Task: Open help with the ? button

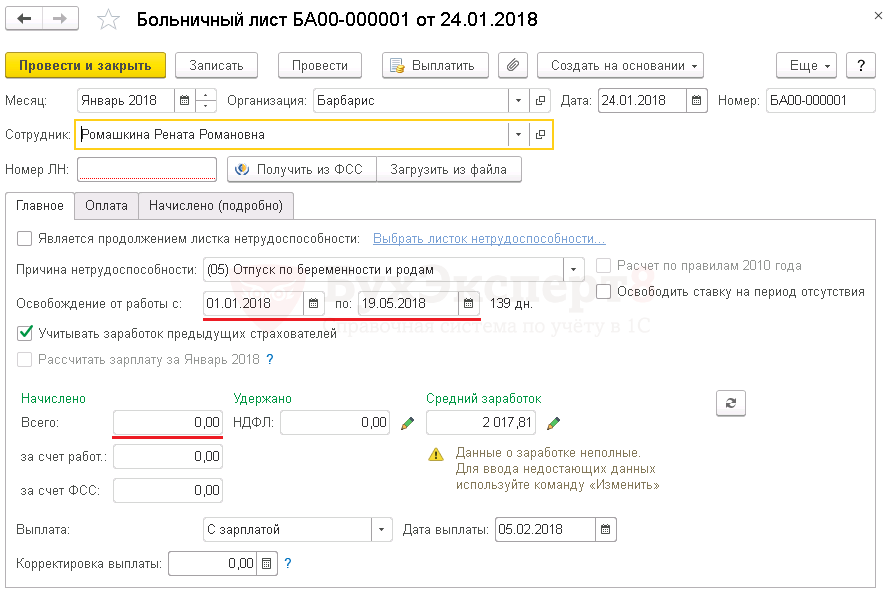Action: 860,65
